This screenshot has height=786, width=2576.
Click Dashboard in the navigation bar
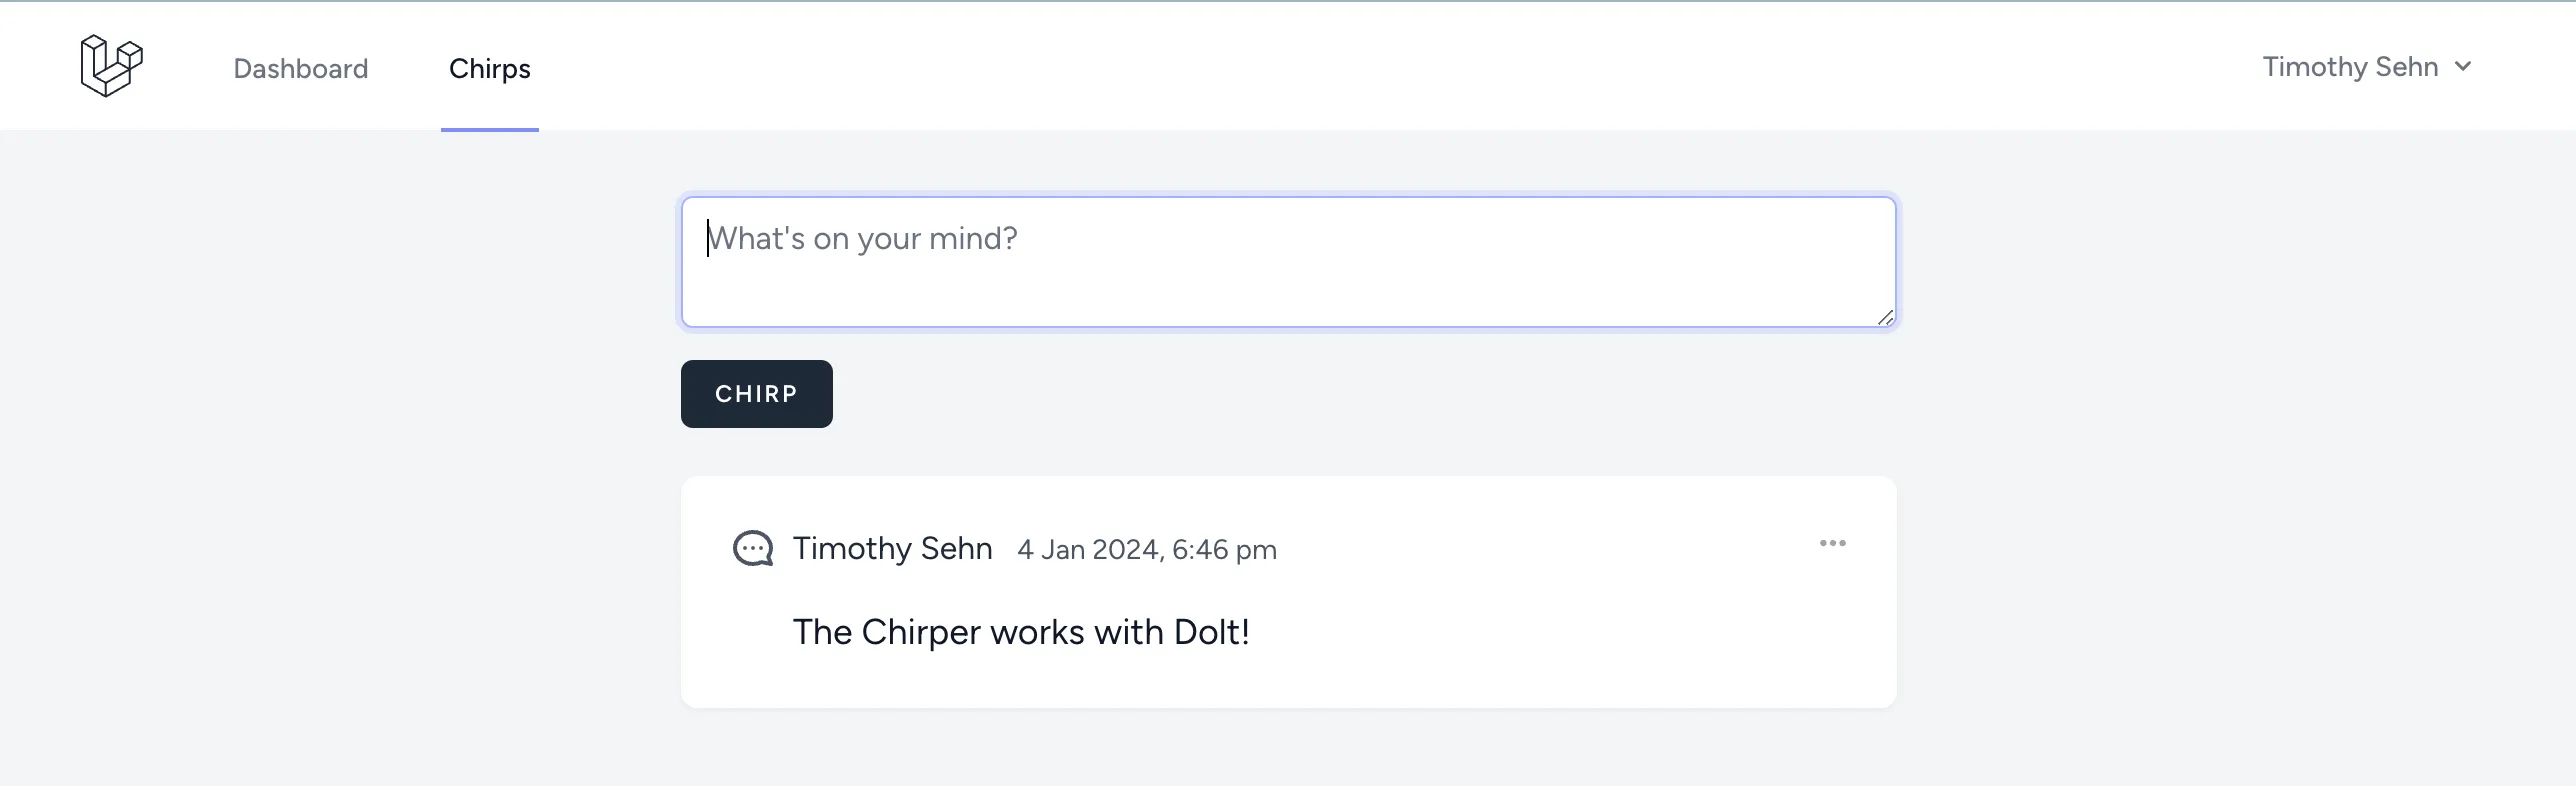point(300,68)
